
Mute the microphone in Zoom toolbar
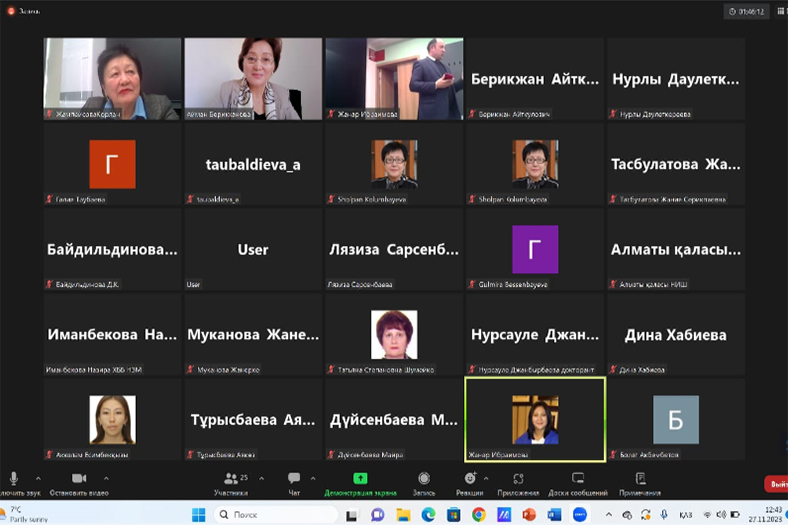tap(14, 479)
